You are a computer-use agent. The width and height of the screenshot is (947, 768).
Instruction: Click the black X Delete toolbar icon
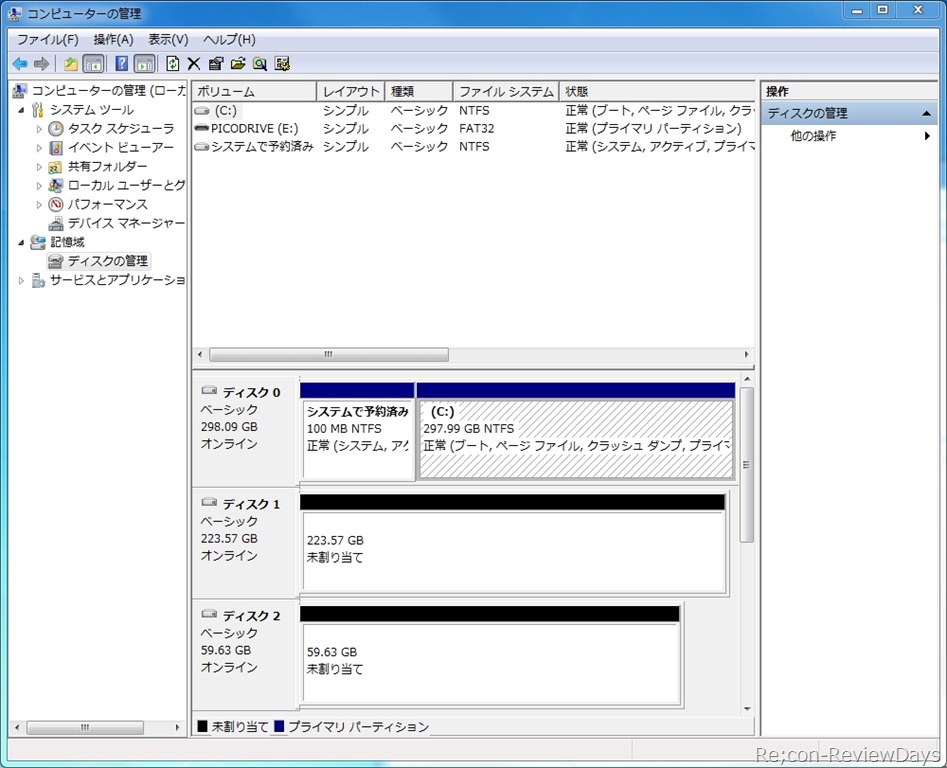pyautogui.click(x=194, y=63)
